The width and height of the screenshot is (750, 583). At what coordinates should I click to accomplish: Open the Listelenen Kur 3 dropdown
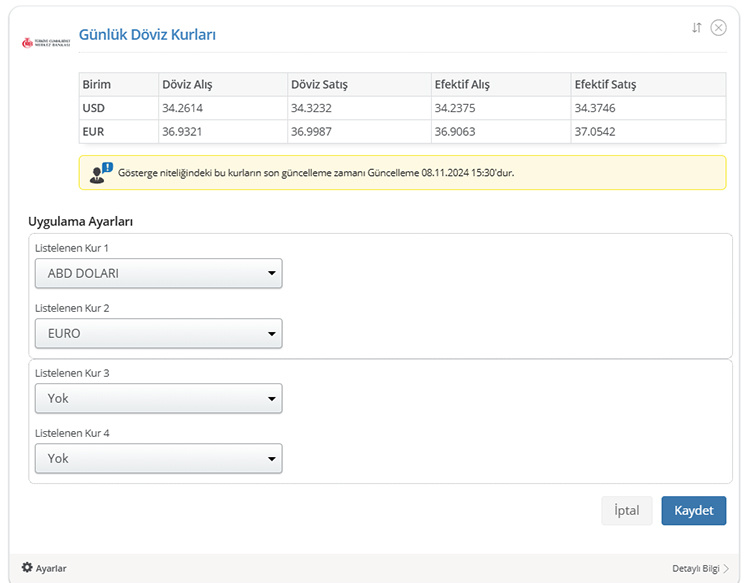click(158, 398)
